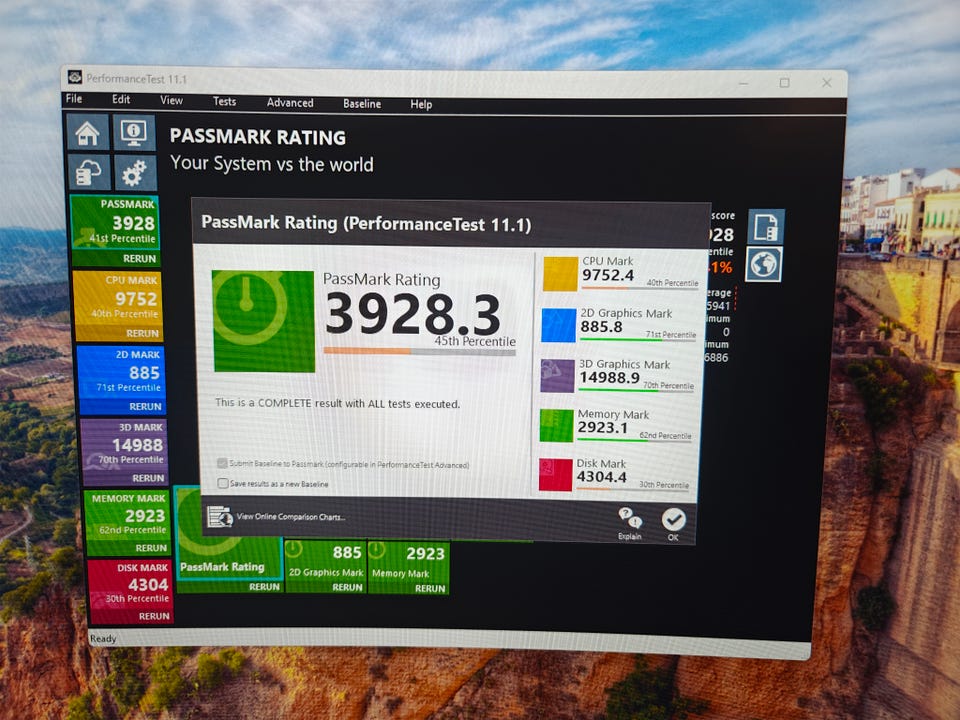Click the 45th Percentile label
This screenshot has width=960, height=720.
(475, 341)
